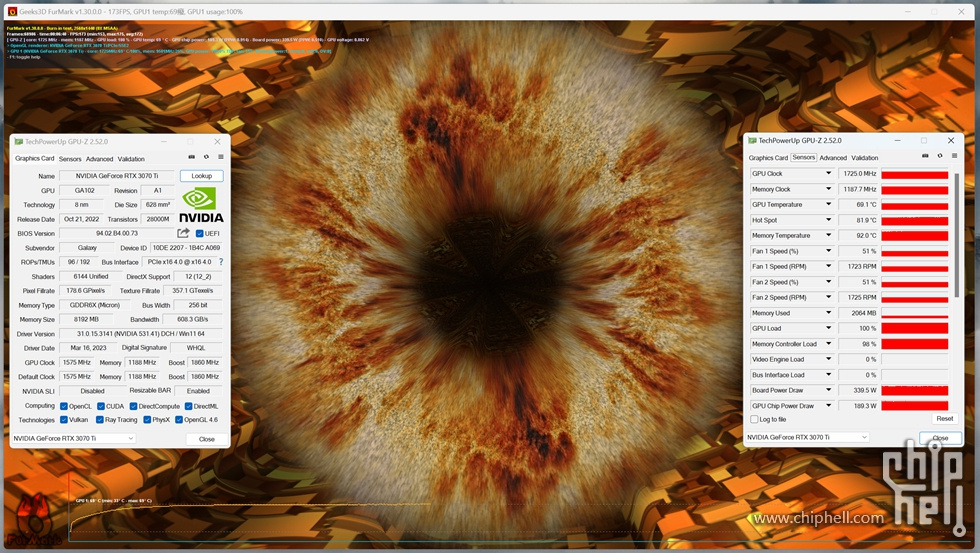Click Bus Interface question mark icon
Screen dimensions: 980x553
221,262
